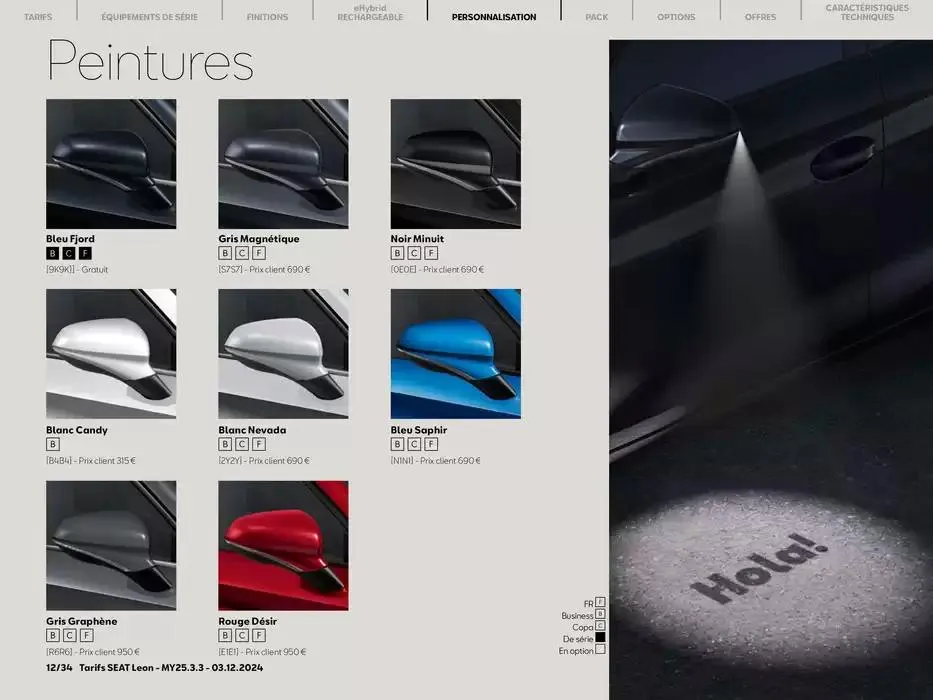
Task: Click the B icon under Blanc Nevada
Action: pyautogui.click(x=225, y=444)
